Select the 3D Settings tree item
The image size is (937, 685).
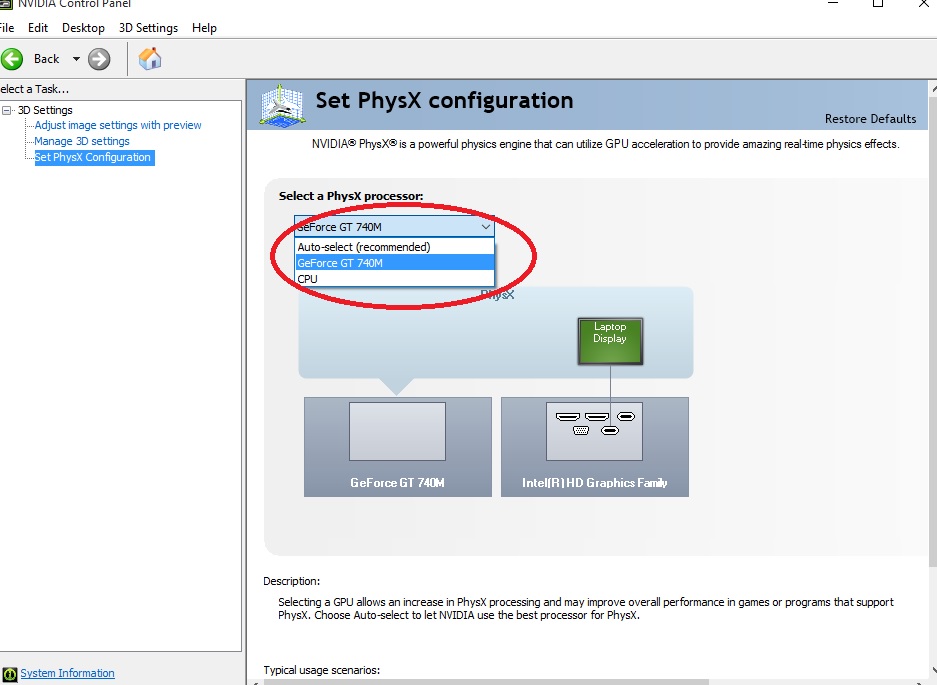pyautogui.click(x=45, y=110)
